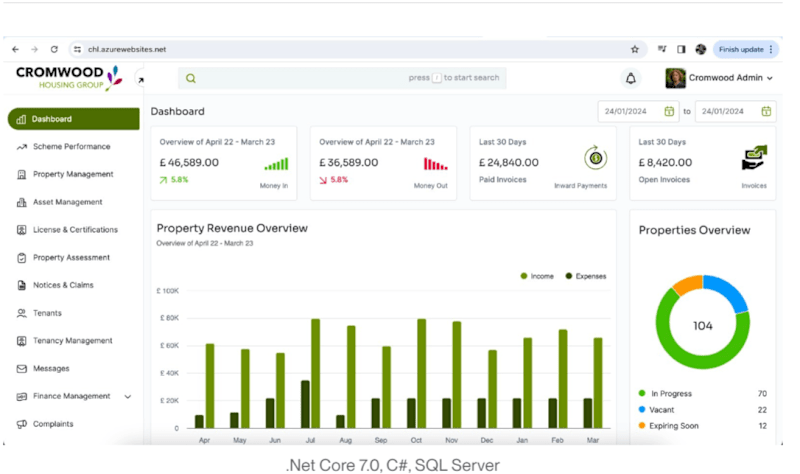Screen dimensions: 800x474
Task: Click the Complaints megaphone icon
Action: tap(21, 424)
